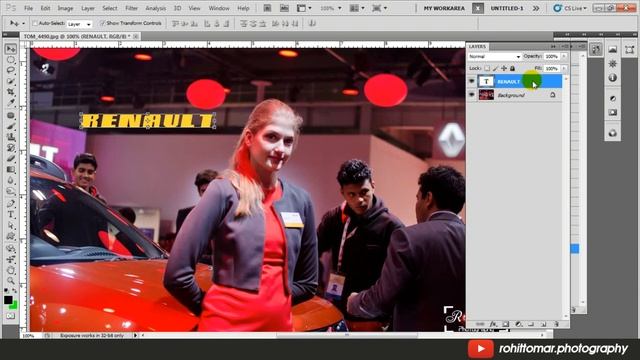Select the Lasso tool
640x360 pixels.
pyautogui.click(x=11, y=71)
